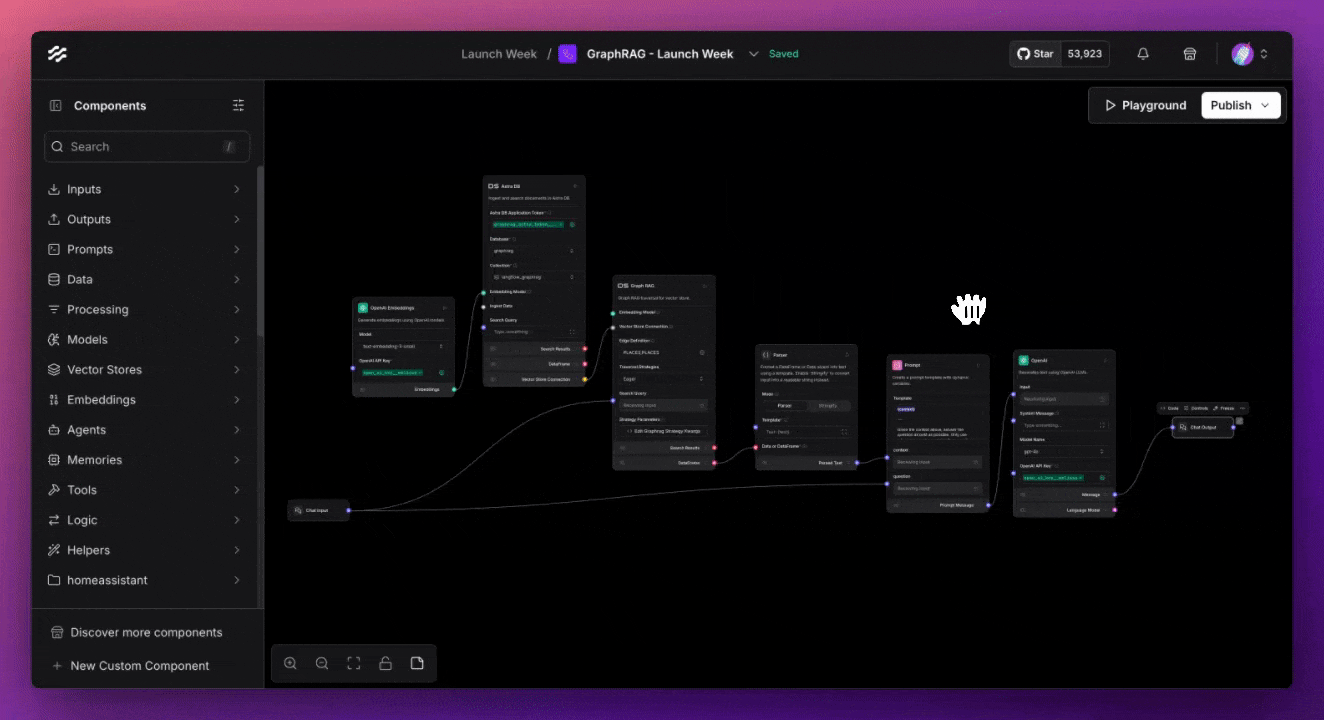The image size is (1324, 720).
Task: Toggle the canvas lock icon
Action: coord(385,663)
